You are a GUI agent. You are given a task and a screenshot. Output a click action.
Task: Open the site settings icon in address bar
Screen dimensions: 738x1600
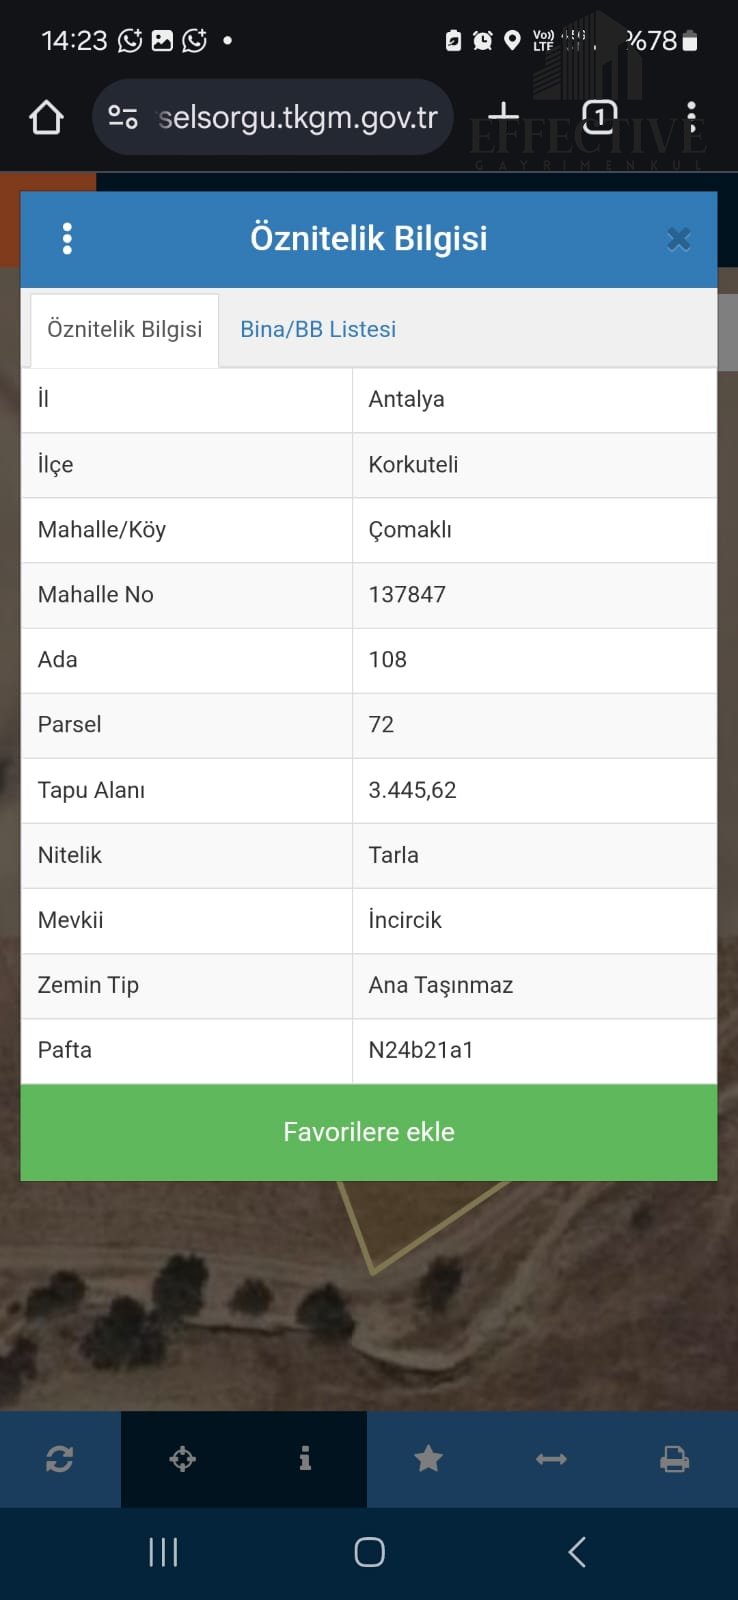coord(123,118)
